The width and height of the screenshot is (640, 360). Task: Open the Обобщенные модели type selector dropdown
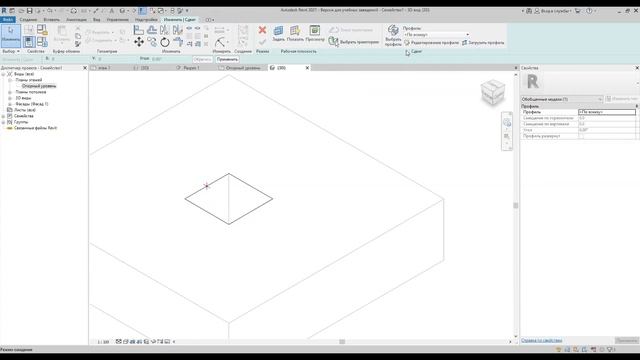(562, 99)
